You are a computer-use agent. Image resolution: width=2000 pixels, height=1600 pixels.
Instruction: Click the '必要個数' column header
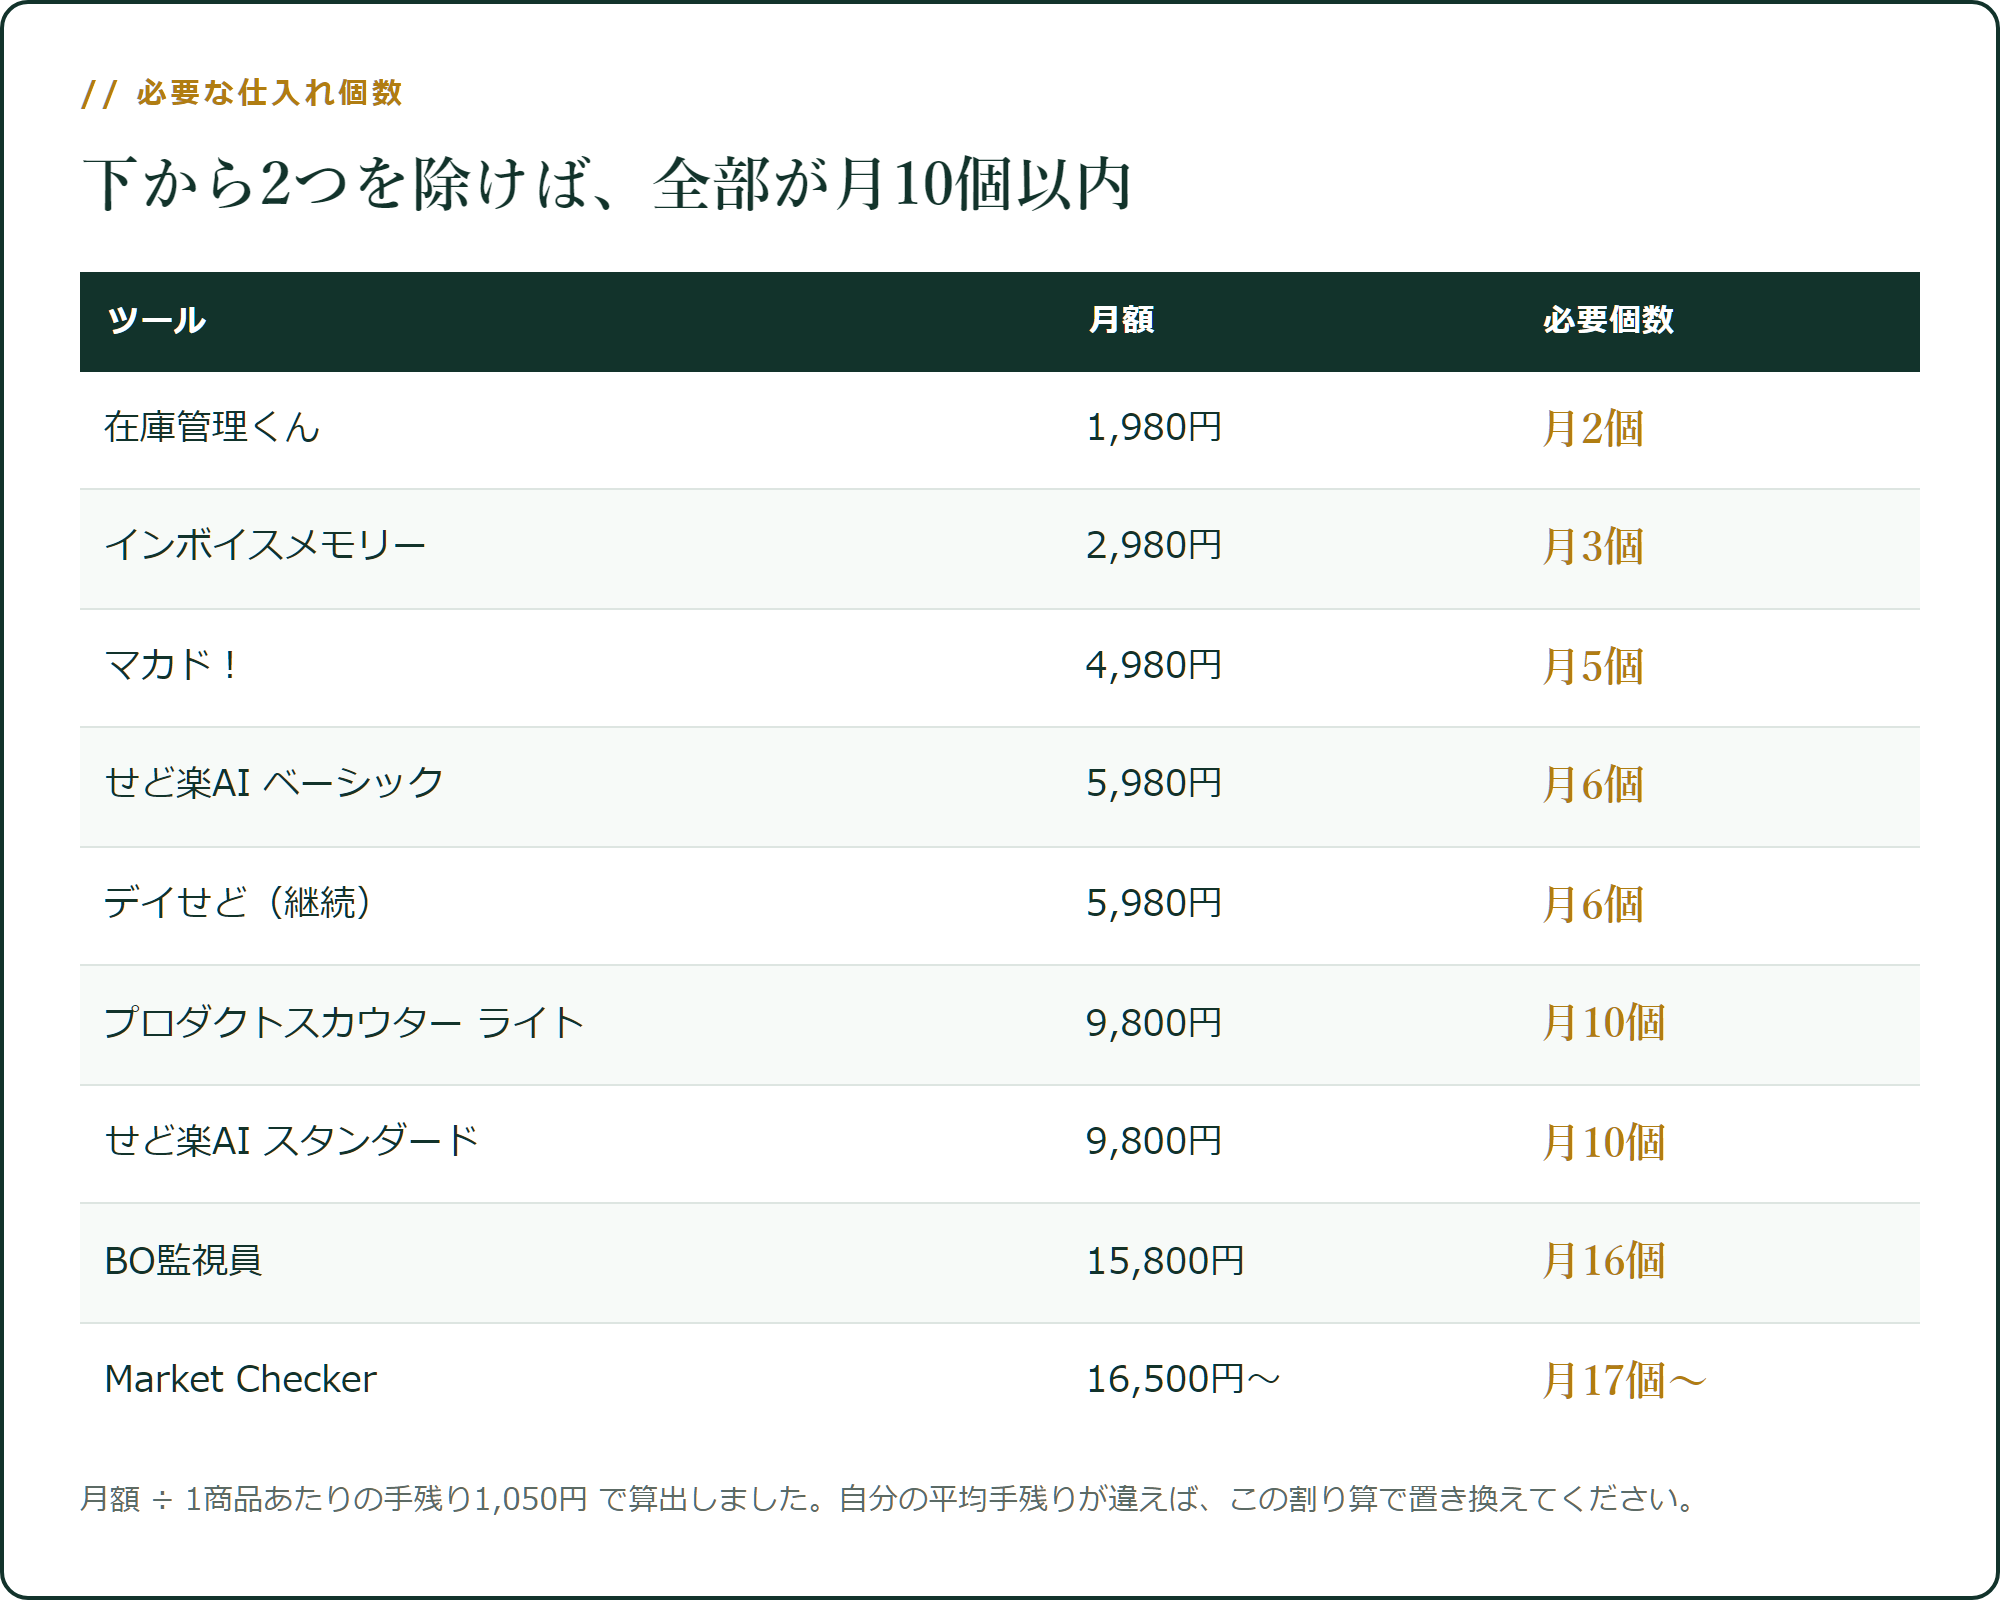click(1608, 320)
